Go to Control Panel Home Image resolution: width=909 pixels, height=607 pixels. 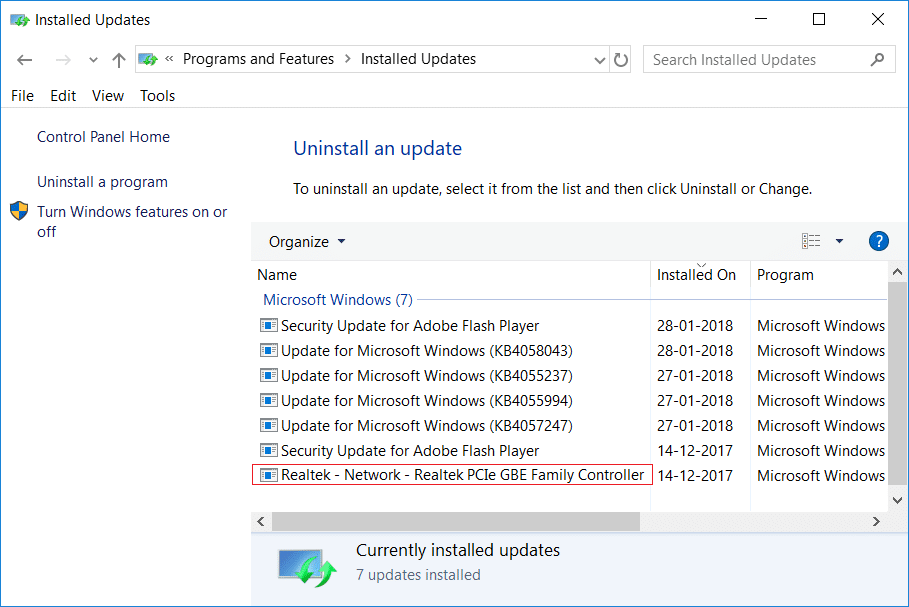pyautogui.click(x=103, y=137)
